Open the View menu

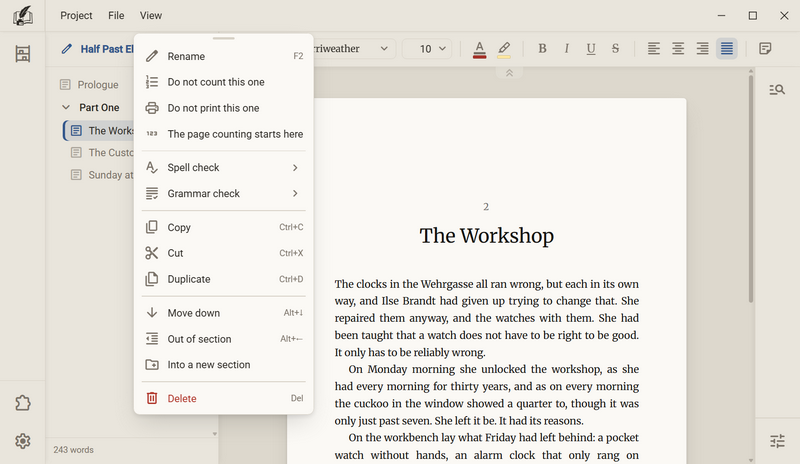coord(151,15)
